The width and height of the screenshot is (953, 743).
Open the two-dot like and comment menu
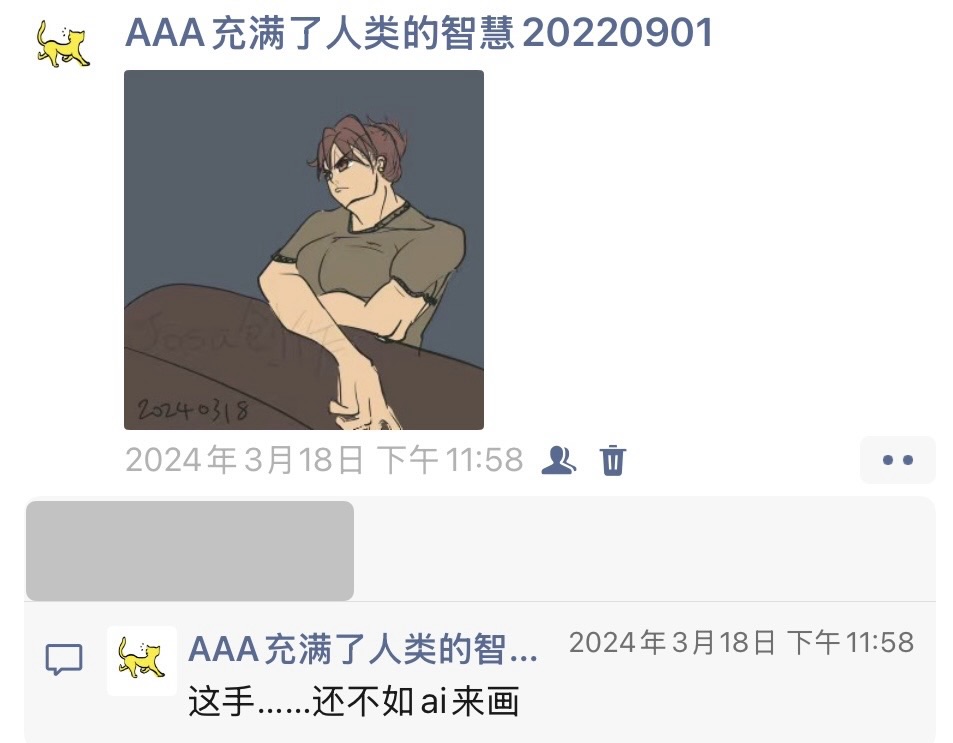pyautogui.click(x=898, y=460)
